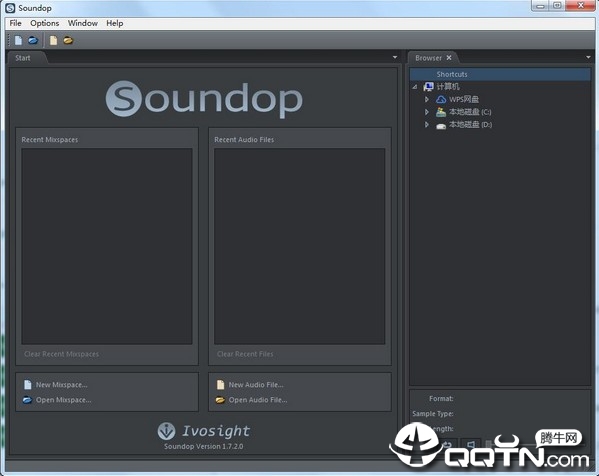Click the page icon beside New Audio File...
599x476 pixels.
coord(220,384)
